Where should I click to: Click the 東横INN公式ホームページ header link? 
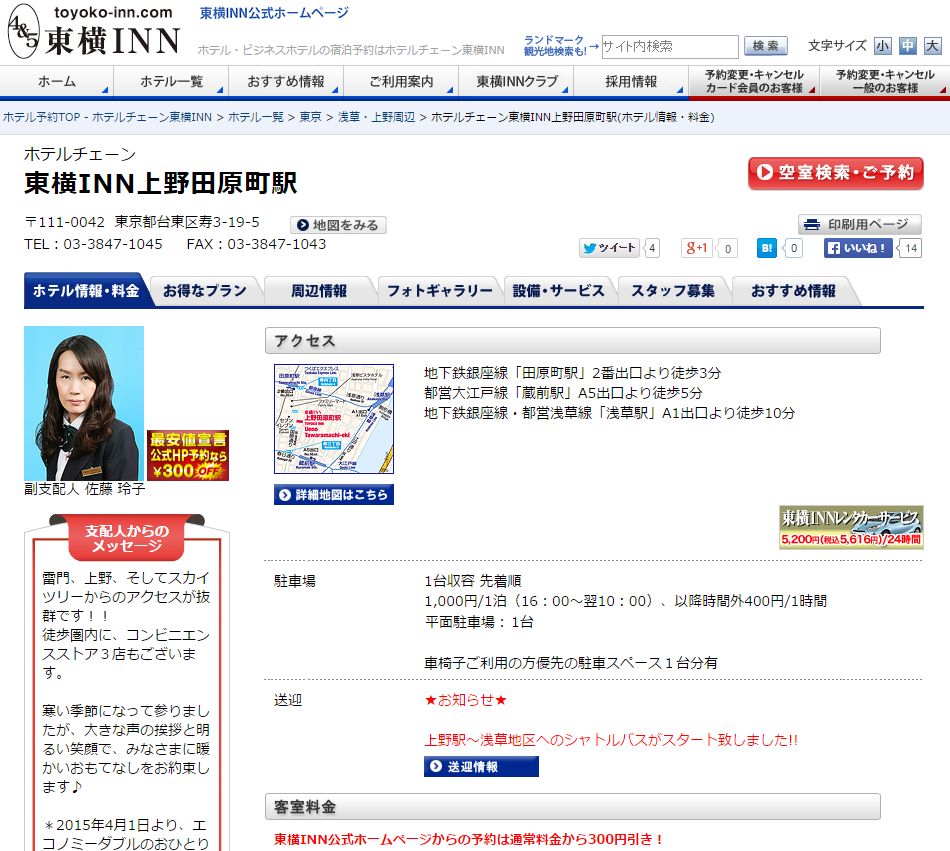[274, 13]
